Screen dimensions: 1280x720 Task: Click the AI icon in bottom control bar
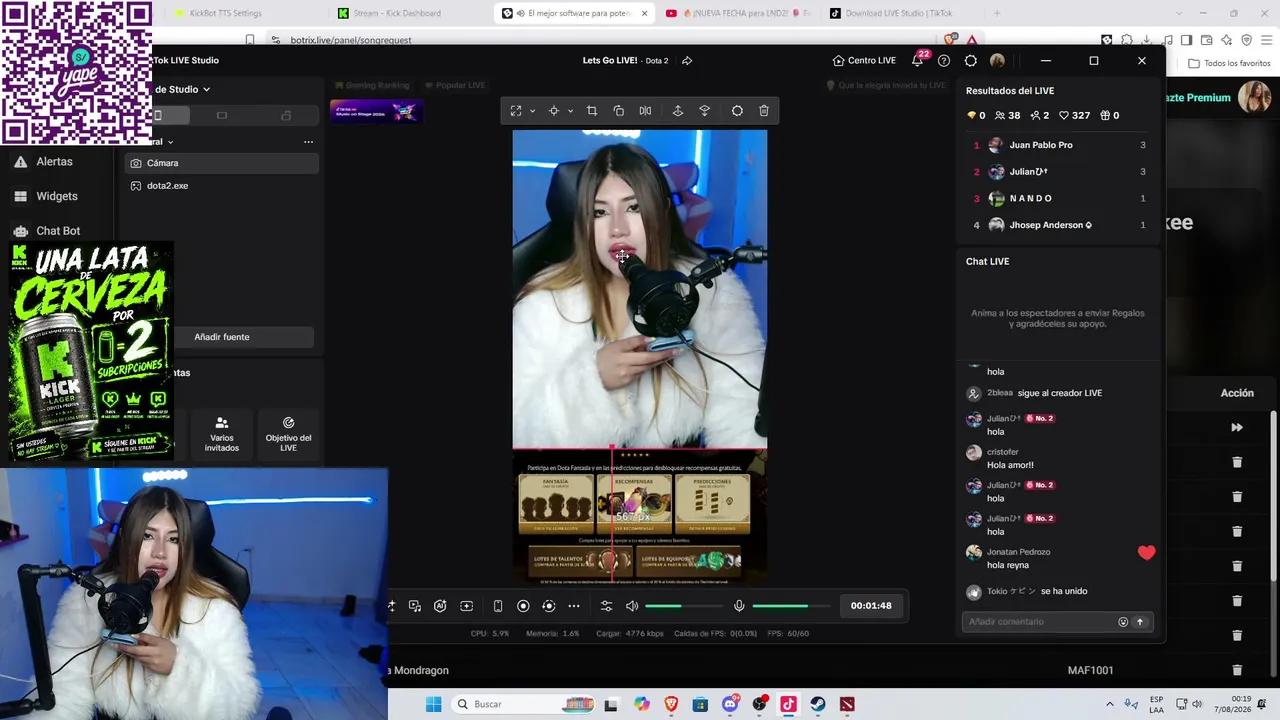pyautogui.click(x=440, y=606)
